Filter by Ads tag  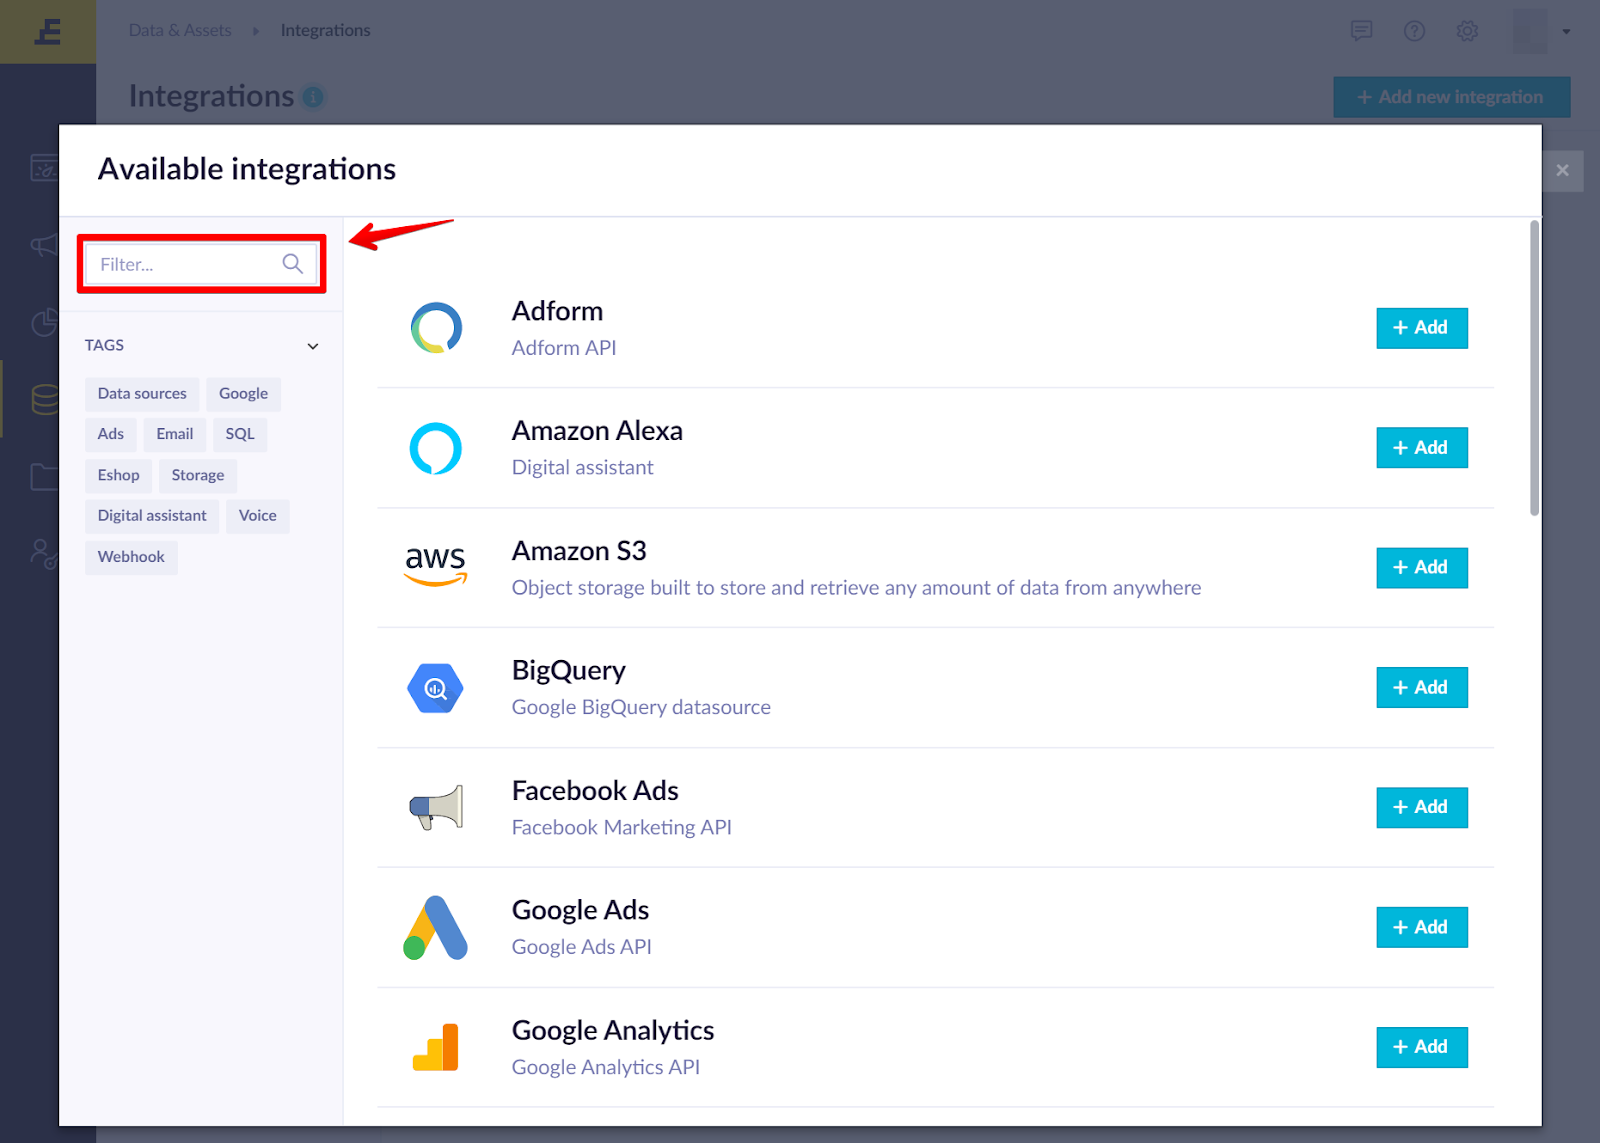click(111, 434)
